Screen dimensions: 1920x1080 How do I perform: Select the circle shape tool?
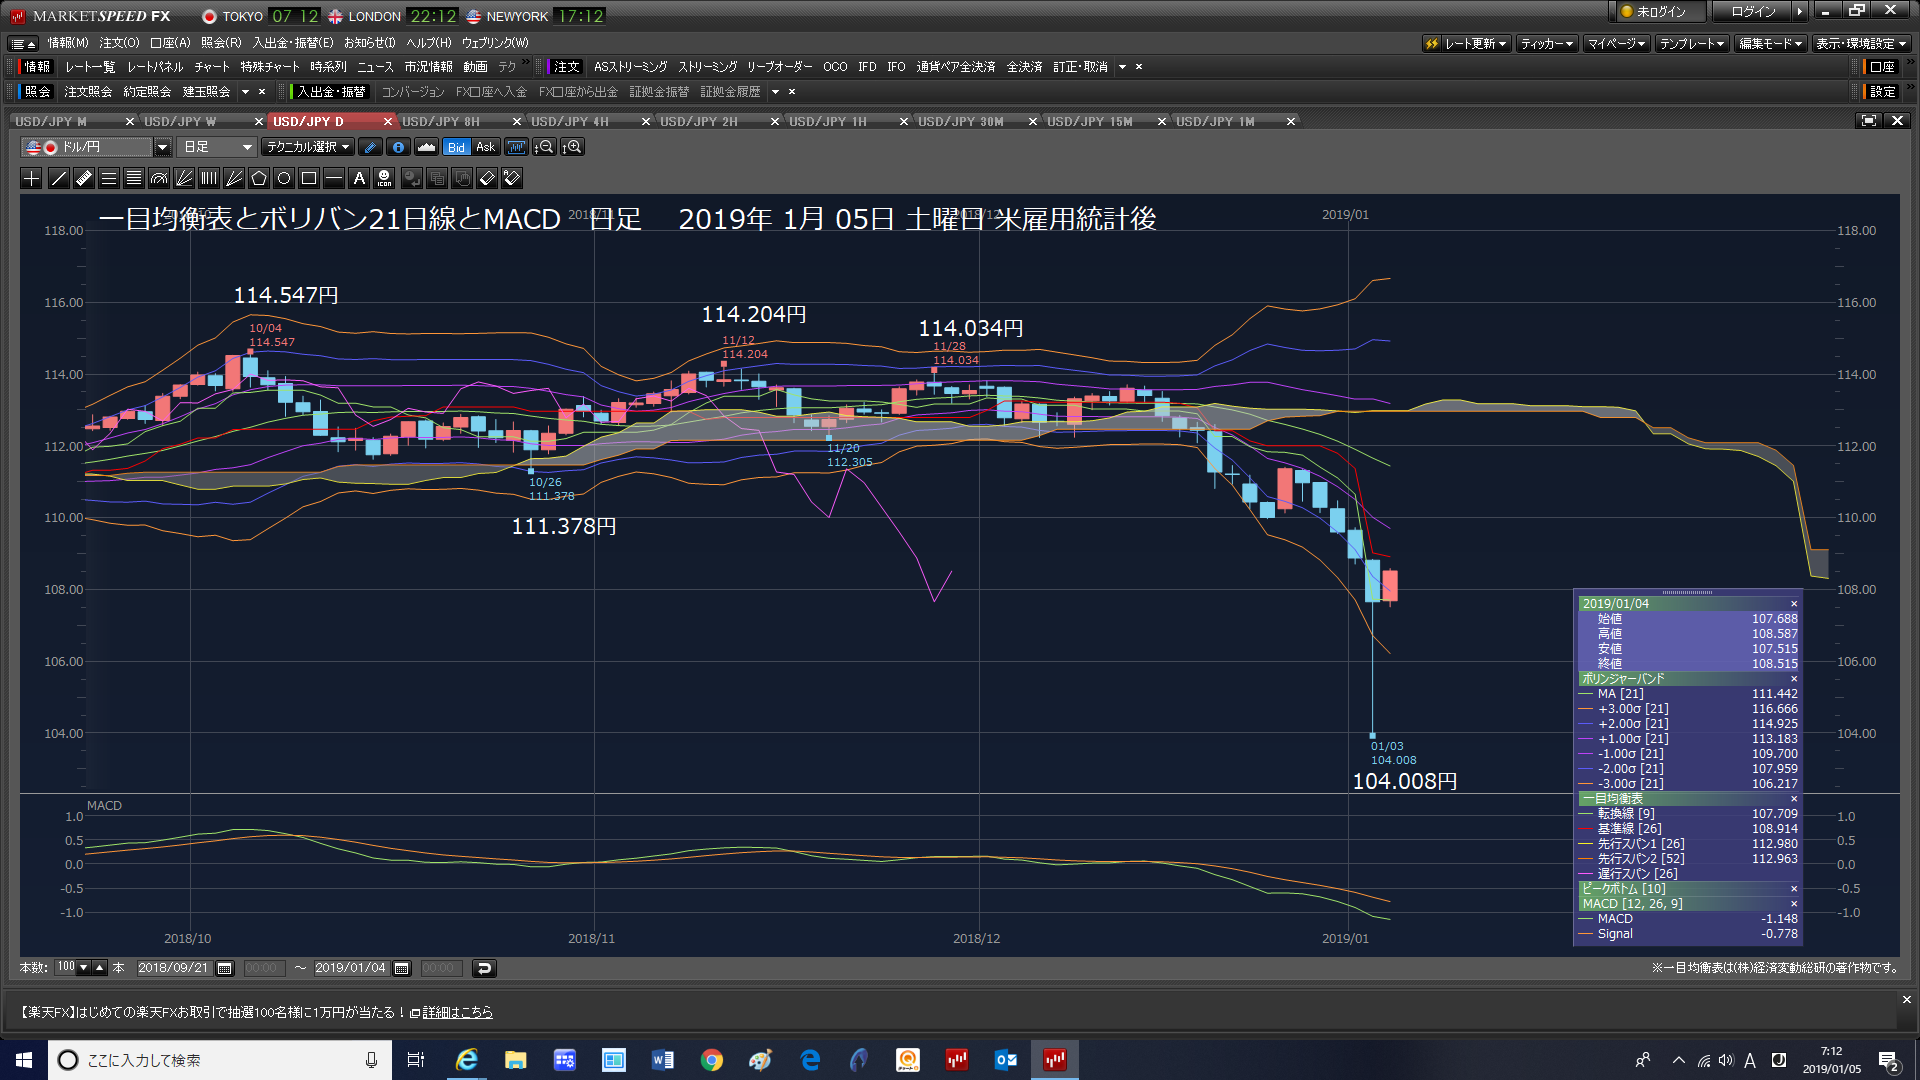[x=284, y=178]
